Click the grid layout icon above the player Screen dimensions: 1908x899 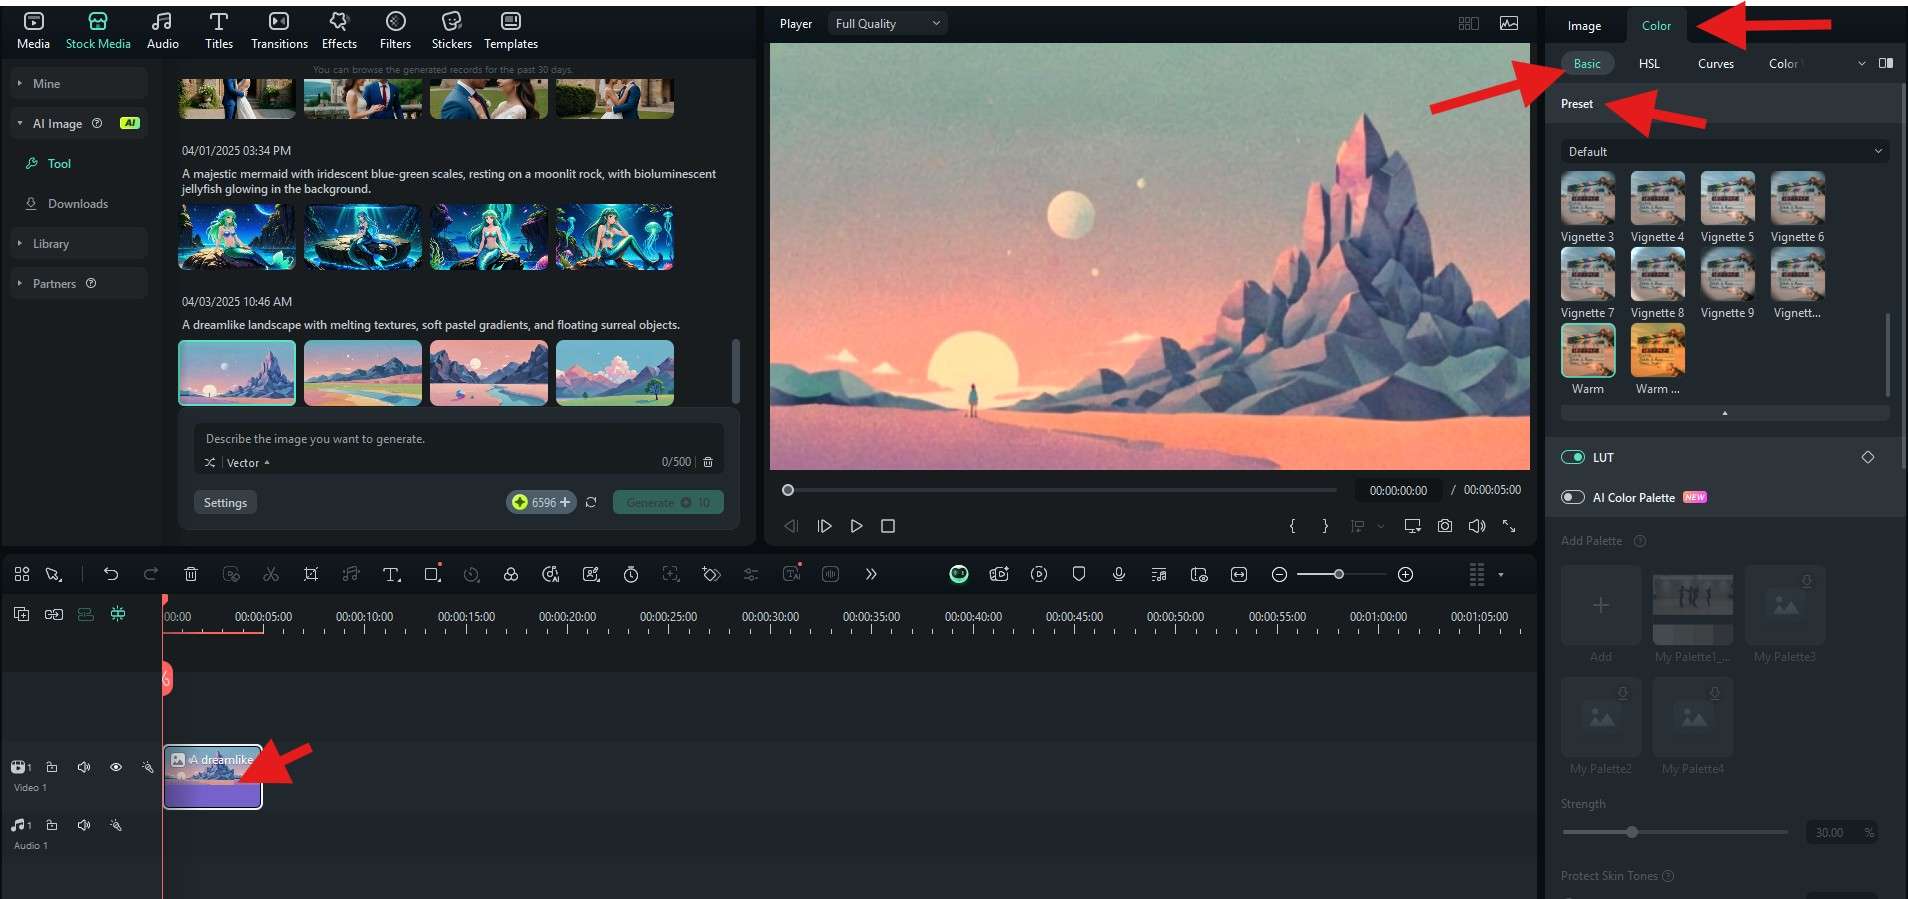pyautogui.click(x=1469, y=24)
